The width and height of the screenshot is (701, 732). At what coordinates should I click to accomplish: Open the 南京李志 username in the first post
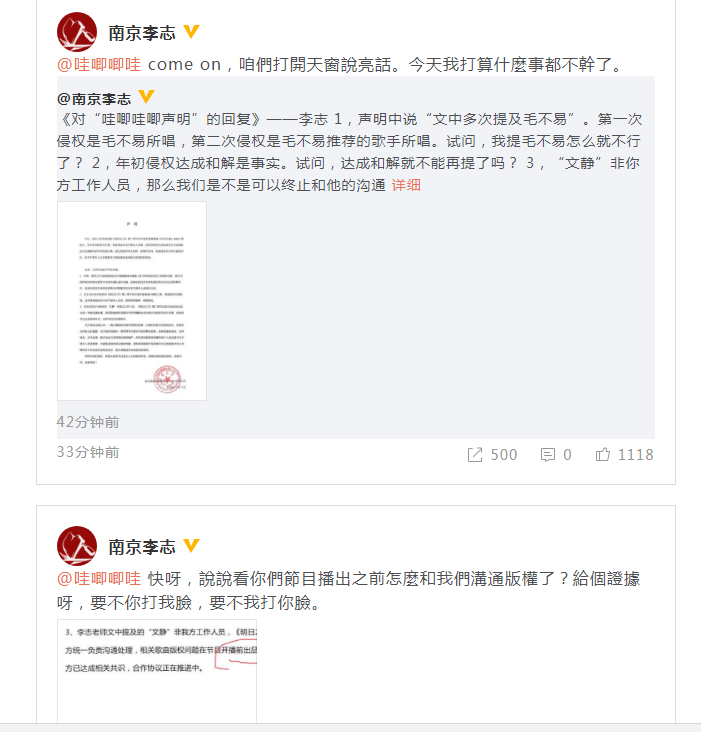(142, 33)
